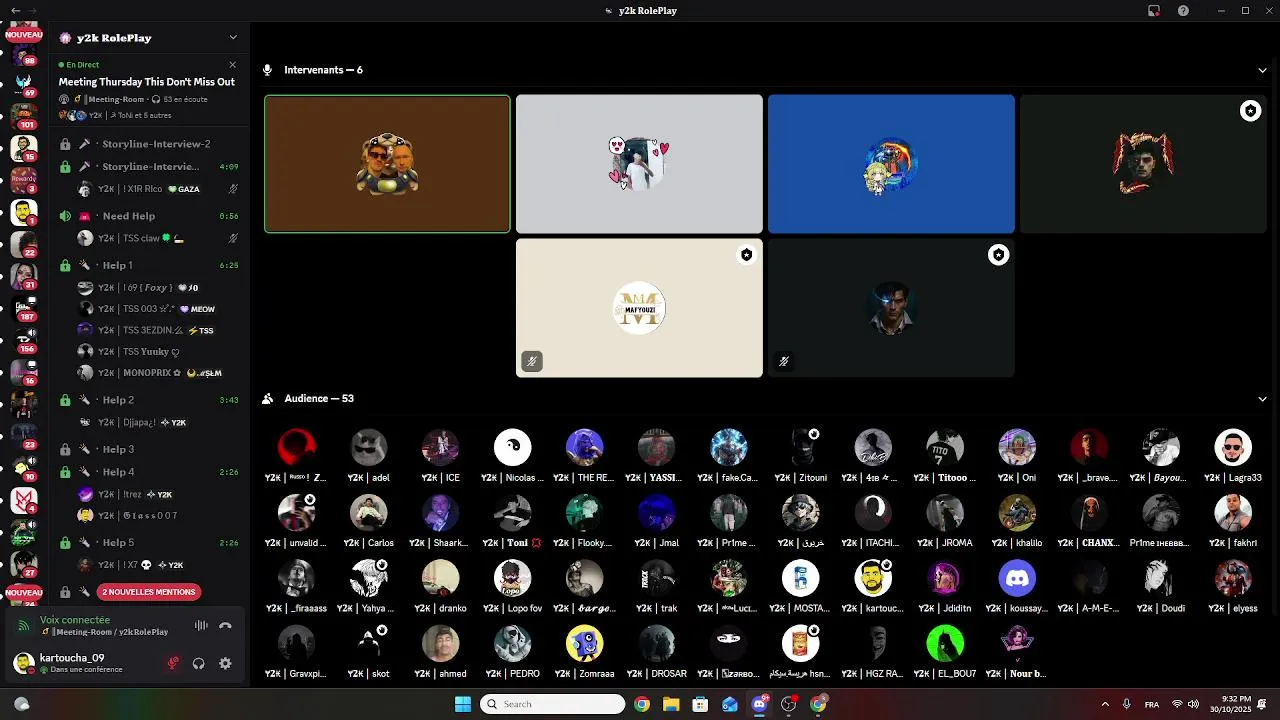Screen dimensions: 1280x720
Task: Click Discord icon in taskbar
Action: pos(759,704)
